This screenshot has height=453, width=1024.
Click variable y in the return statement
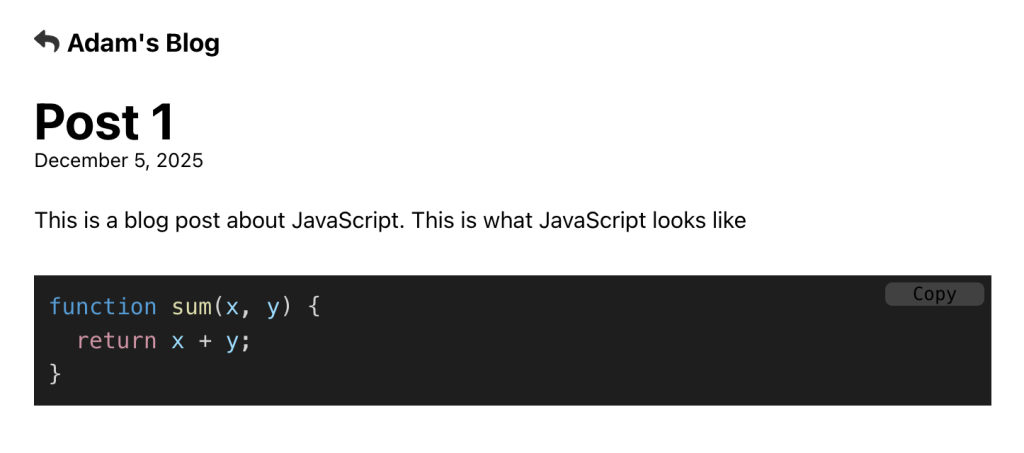click(231, 341)
